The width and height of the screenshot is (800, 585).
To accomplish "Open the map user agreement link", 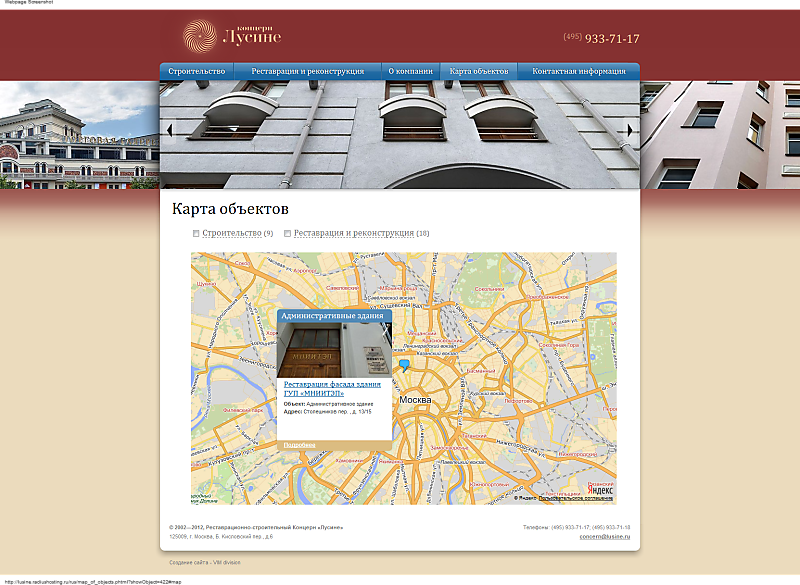I will (x=576, y=498).
